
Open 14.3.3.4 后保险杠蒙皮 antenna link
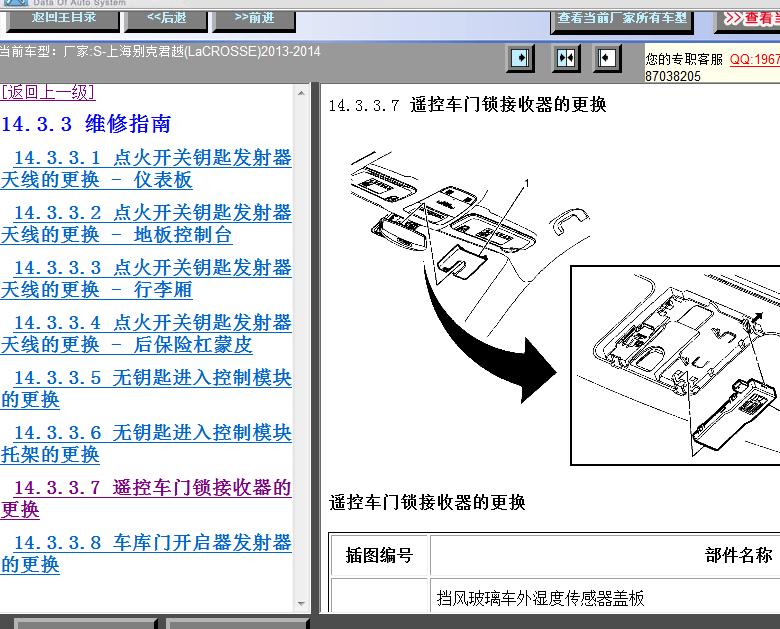coord(146,333)
